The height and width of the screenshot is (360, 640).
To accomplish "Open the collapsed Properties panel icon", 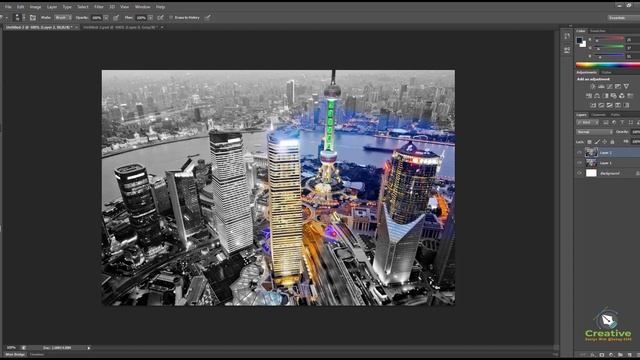I will tap(567, 50).
